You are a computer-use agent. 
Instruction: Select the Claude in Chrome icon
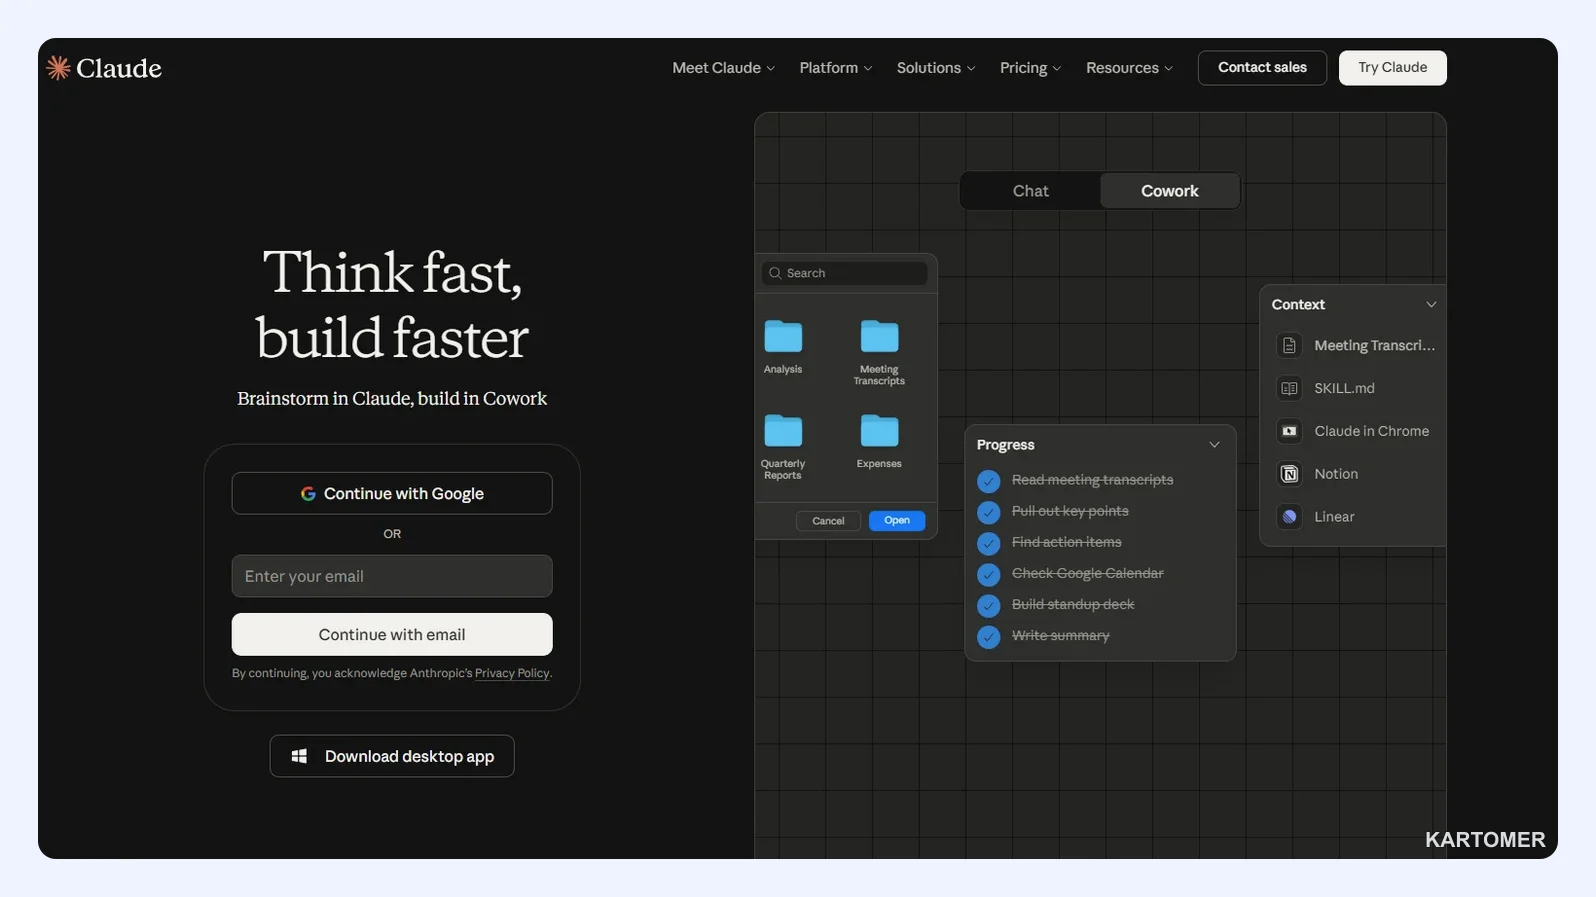pyautogui.click(x=1289, y=431)
